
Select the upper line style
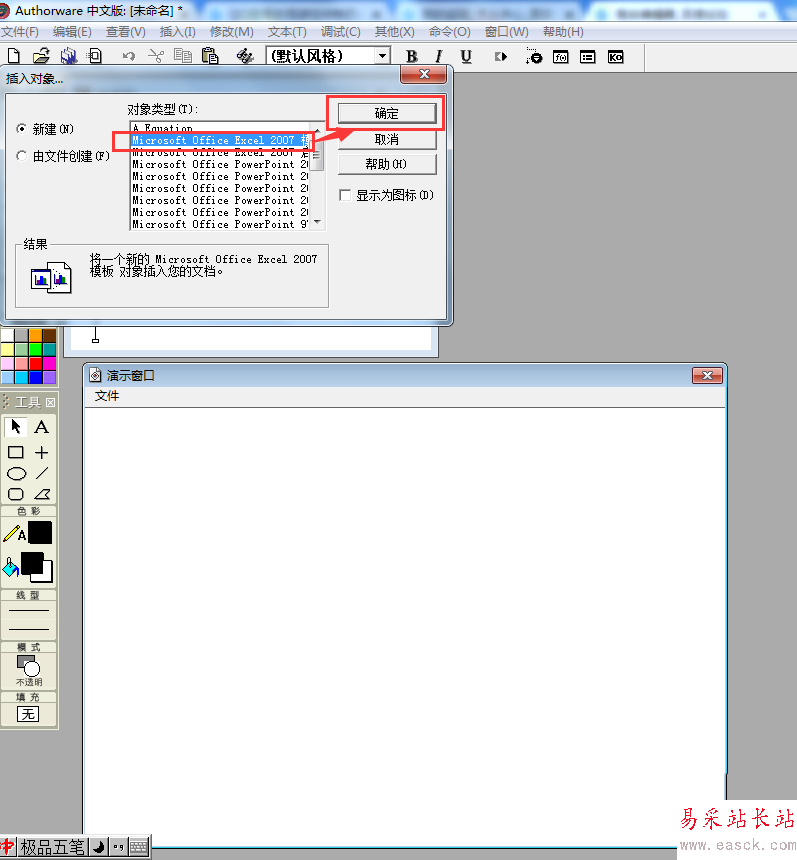coord(29,610)
